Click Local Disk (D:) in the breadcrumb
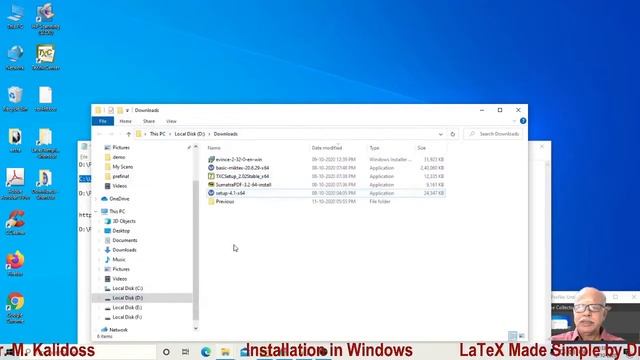Viewport: 640px width, 360px height. click(190, 134)
